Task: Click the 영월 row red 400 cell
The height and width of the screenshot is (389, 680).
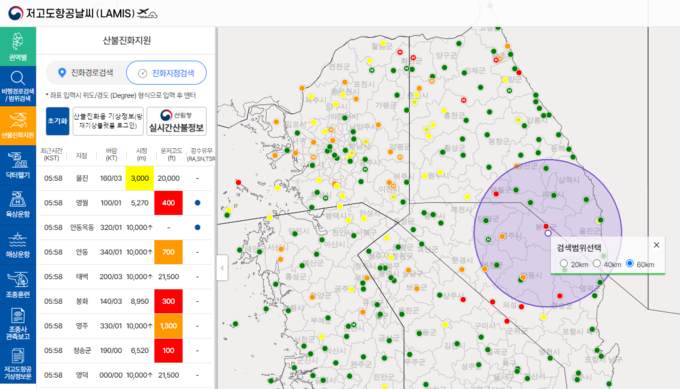Action: tap(168, 203)
